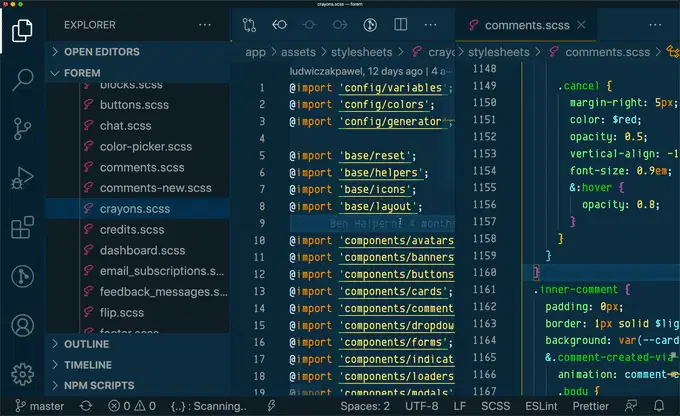Open the Extensions view
The height and width of the screenshot is (416, 680).
22,227
